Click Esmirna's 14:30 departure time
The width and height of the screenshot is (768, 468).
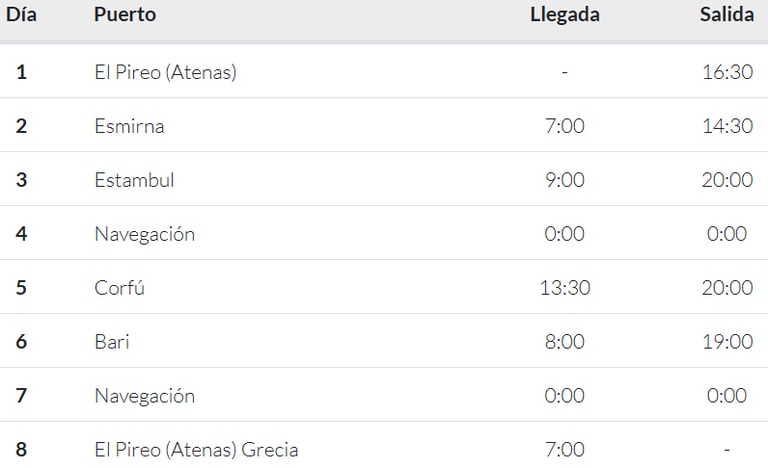727,126
